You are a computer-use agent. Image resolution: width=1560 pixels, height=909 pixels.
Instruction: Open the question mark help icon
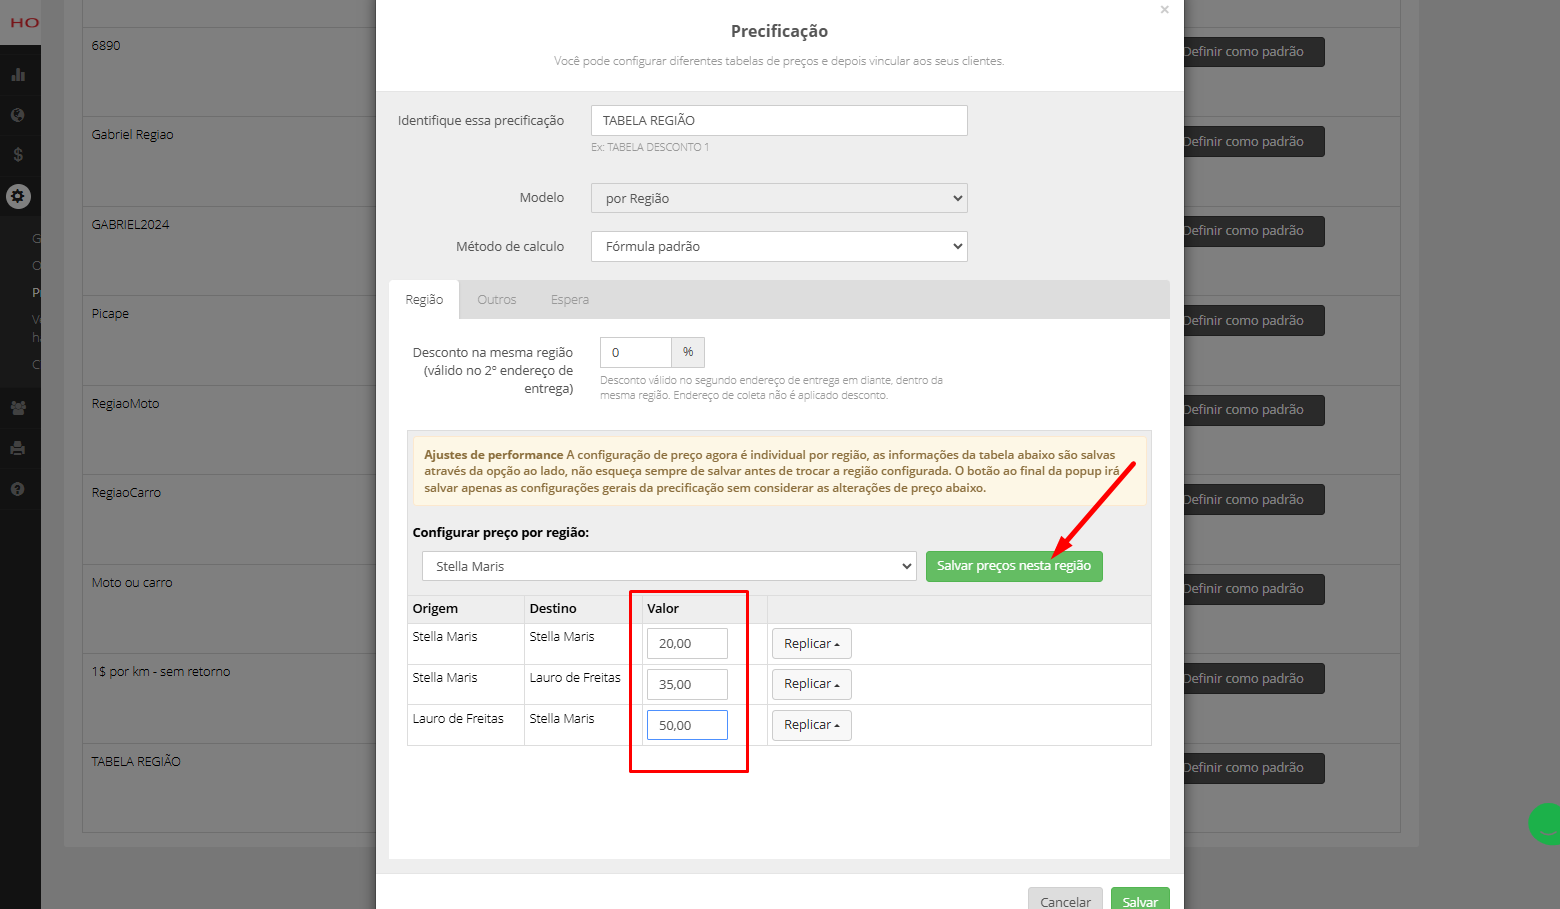click(x=18, y=489)
